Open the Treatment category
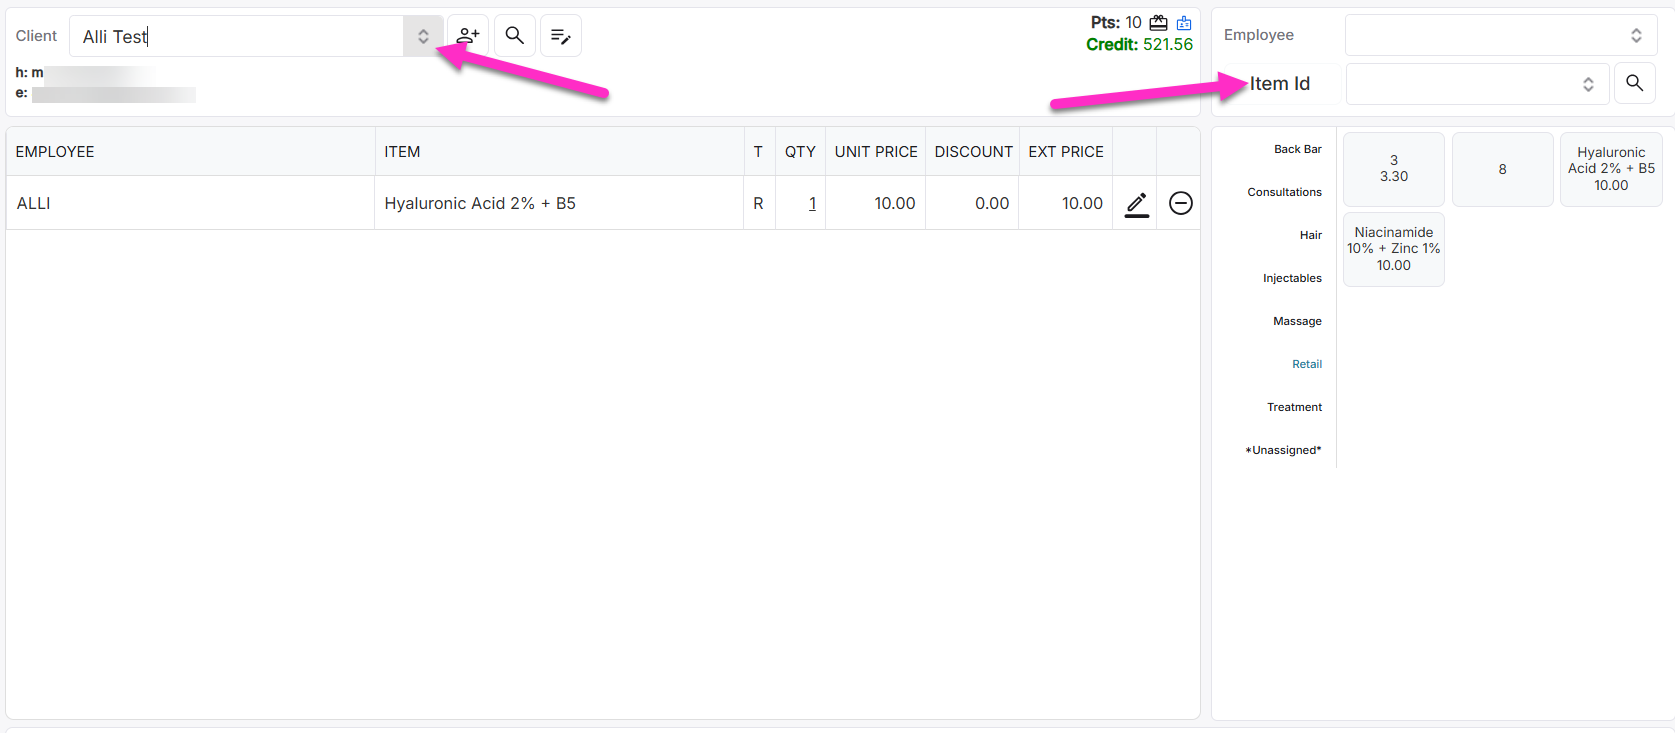The height and width of the screenshot is (733, 1675). 1294,407
